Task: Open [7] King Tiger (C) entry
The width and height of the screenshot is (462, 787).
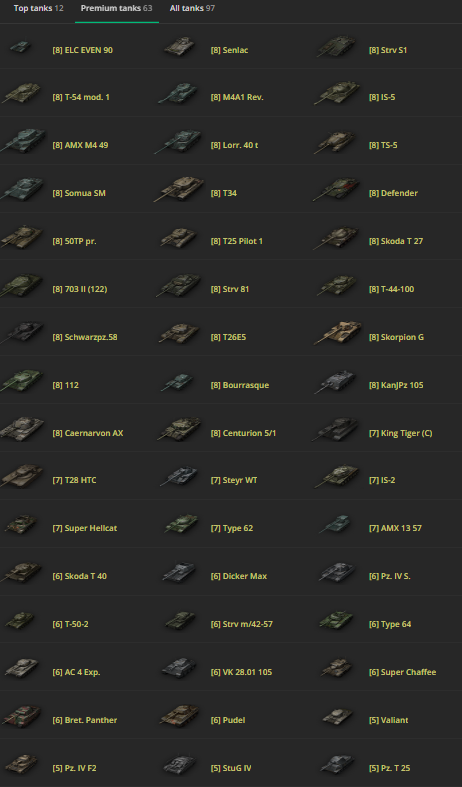Action: point(400,433)
